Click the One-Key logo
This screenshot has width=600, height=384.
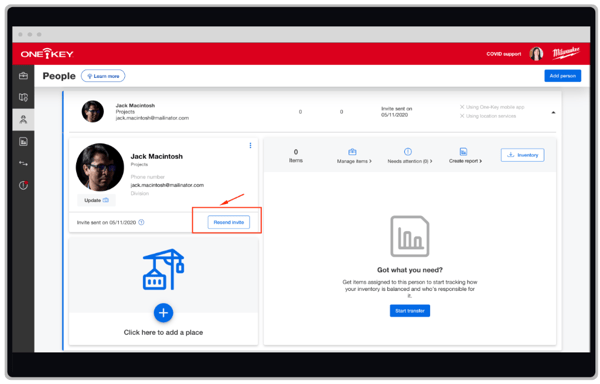(47, 54)
